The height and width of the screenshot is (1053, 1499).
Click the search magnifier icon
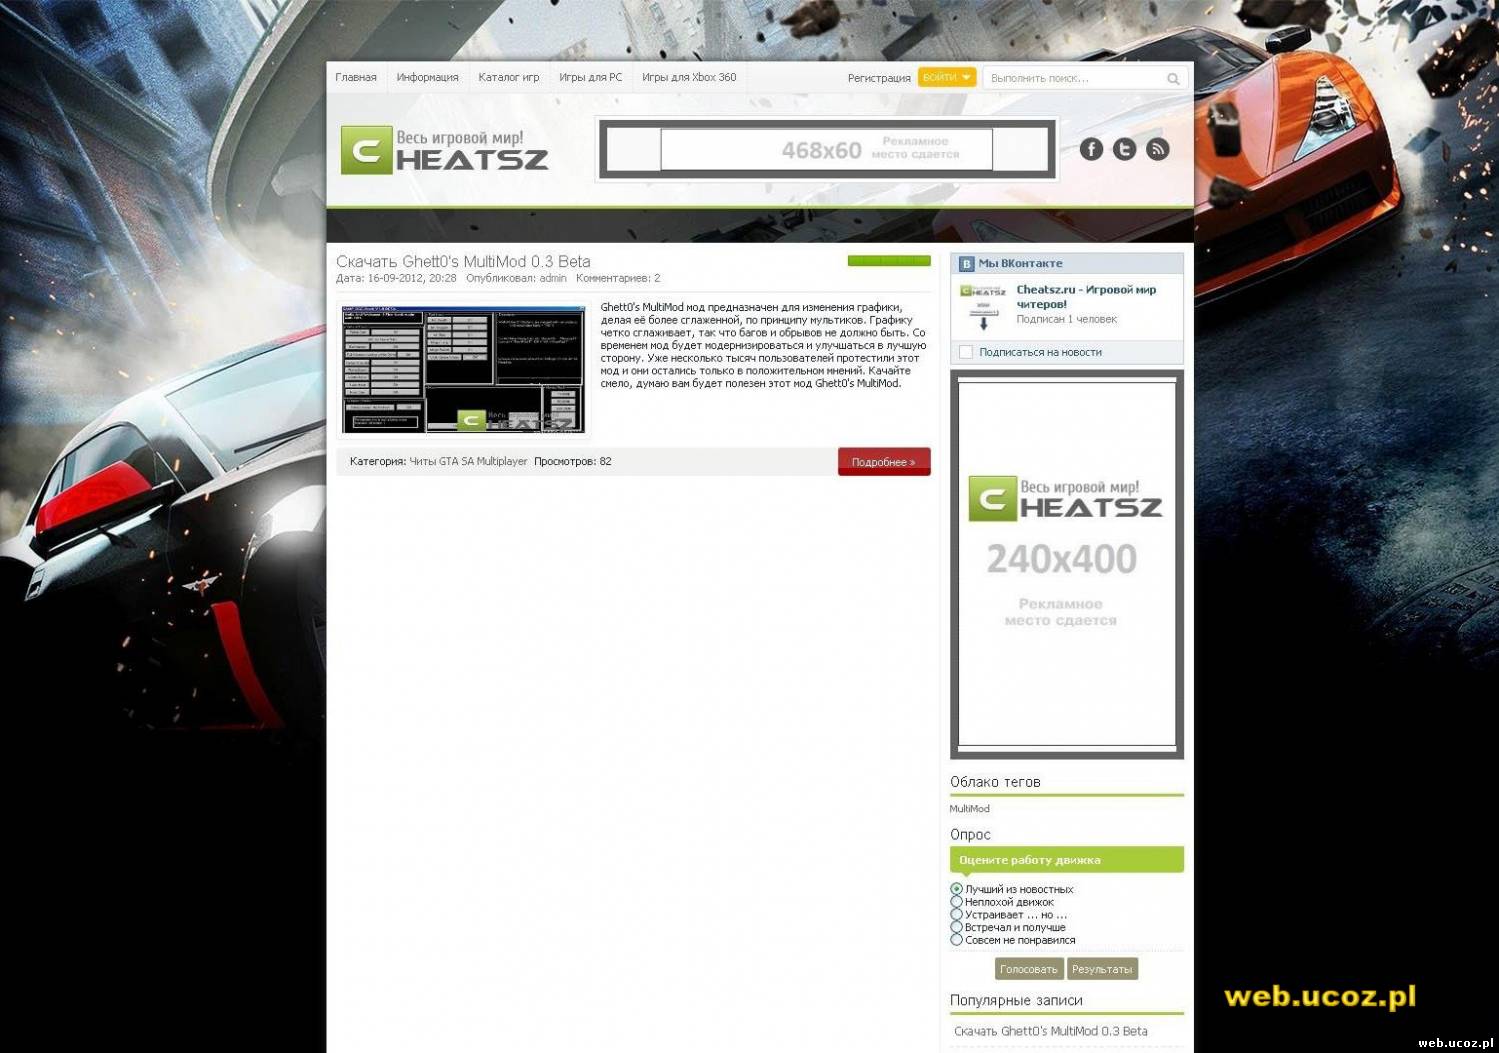tap(1173, 78)
